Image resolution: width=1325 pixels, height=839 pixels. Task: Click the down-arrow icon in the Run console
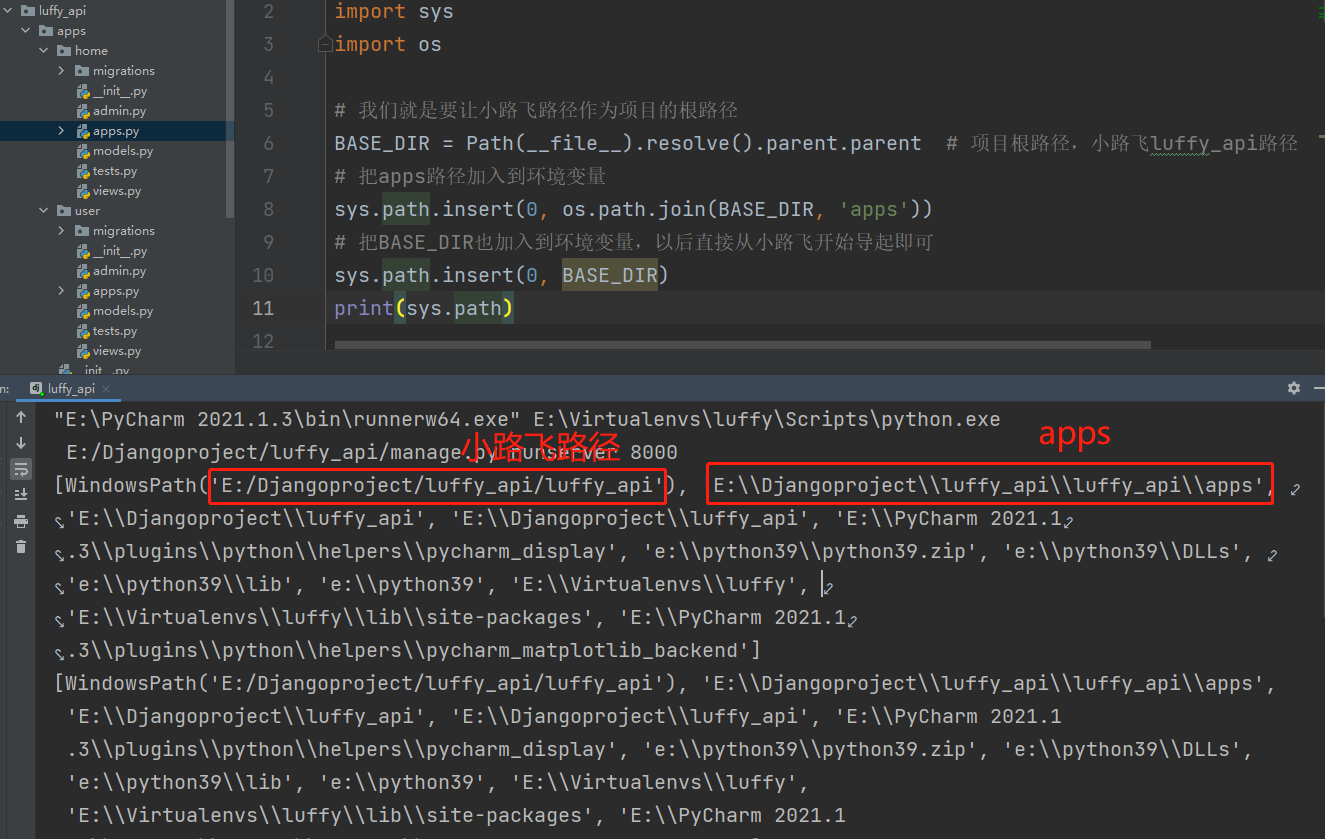tap(21, 443)
